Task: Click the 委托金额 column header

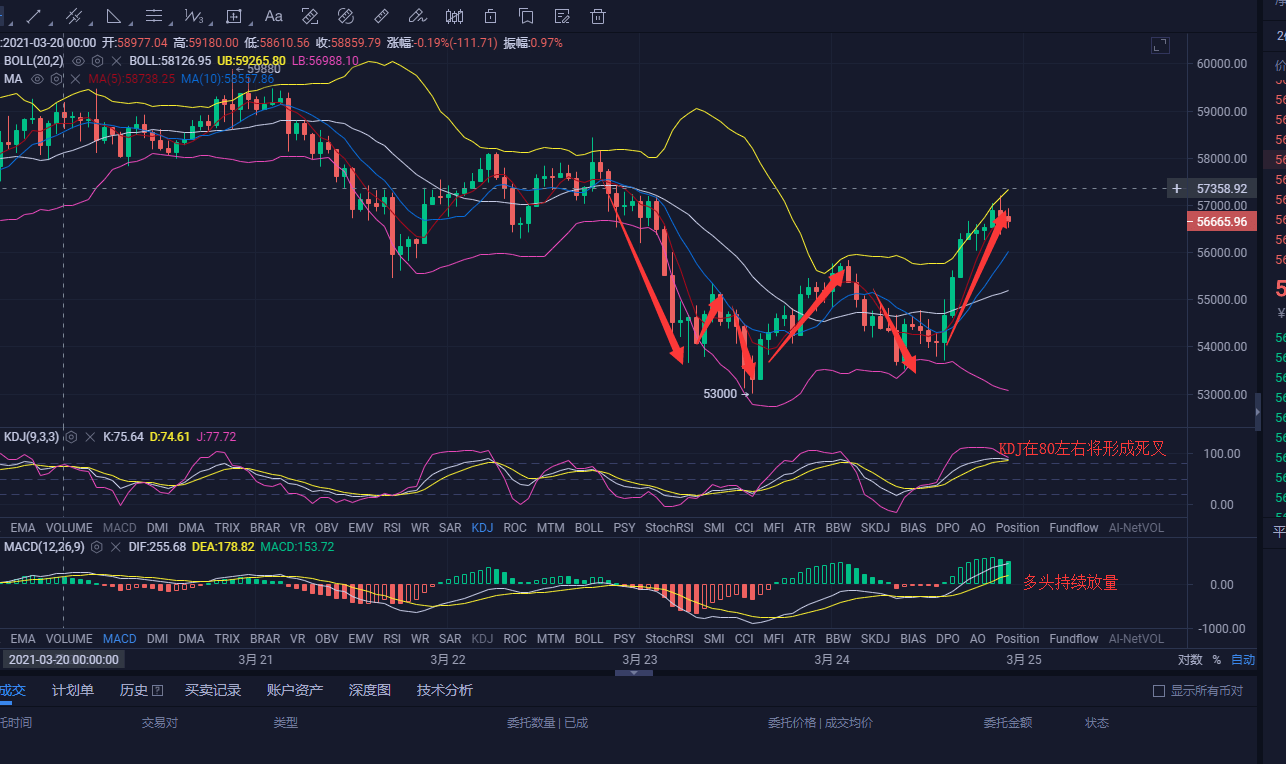Action: click(1007, 722)
